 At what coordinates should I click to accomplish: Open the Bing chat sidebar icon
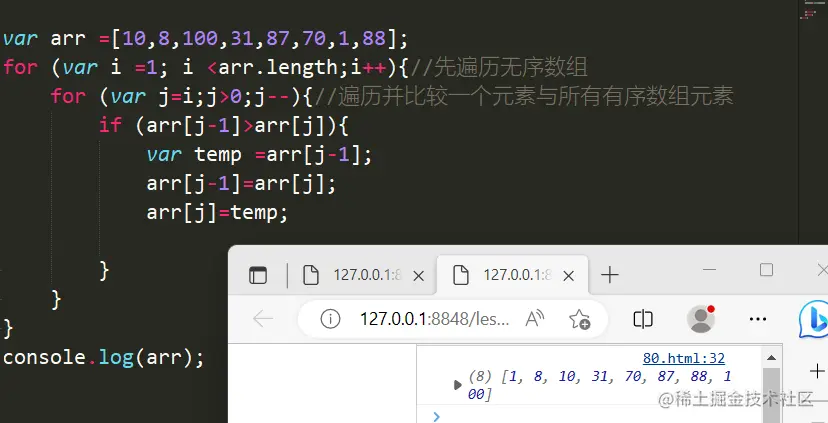[813, 319]
